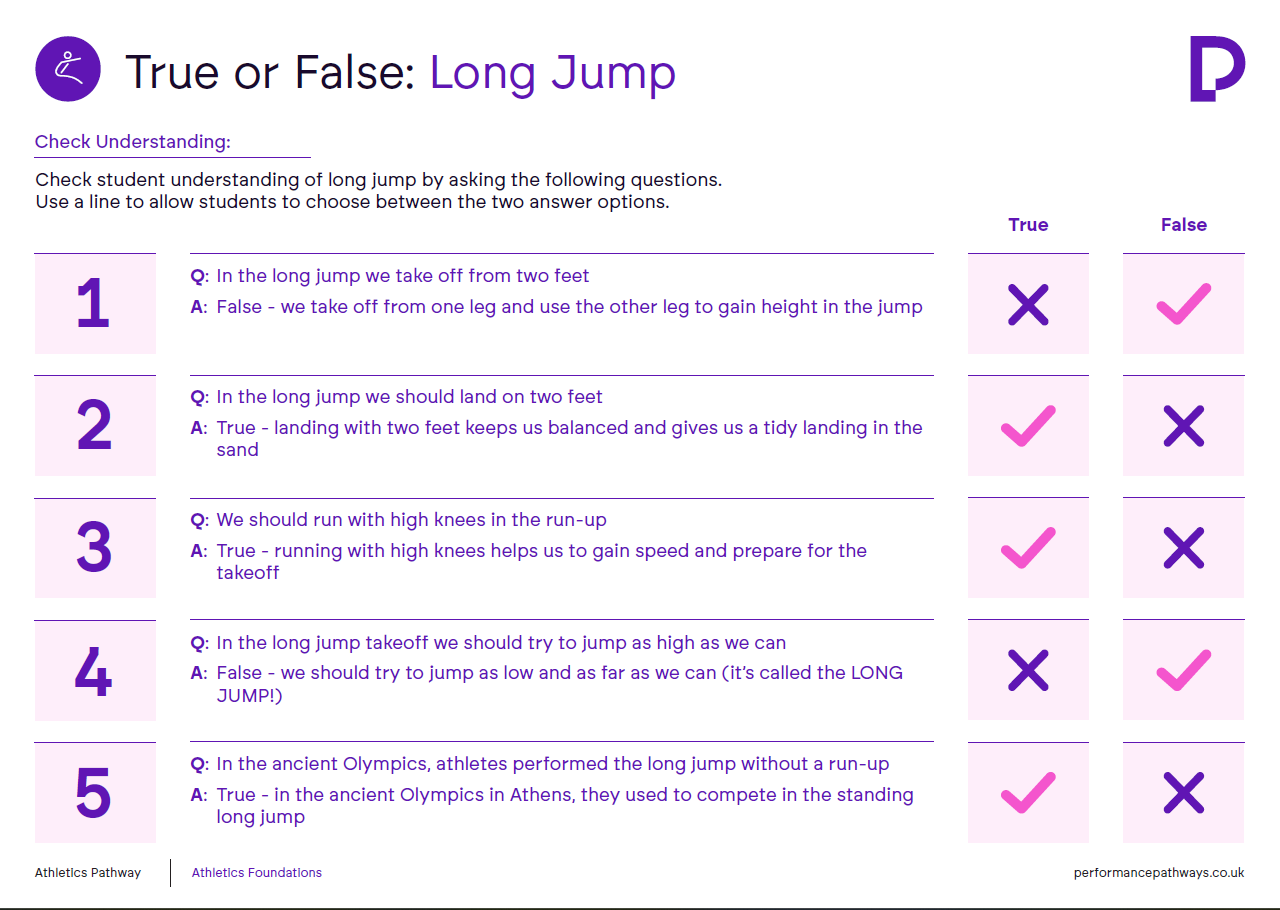Click the purple X in question 5 False box
The width and height of the screenshot is (1280, 910).
point(1184,793)
